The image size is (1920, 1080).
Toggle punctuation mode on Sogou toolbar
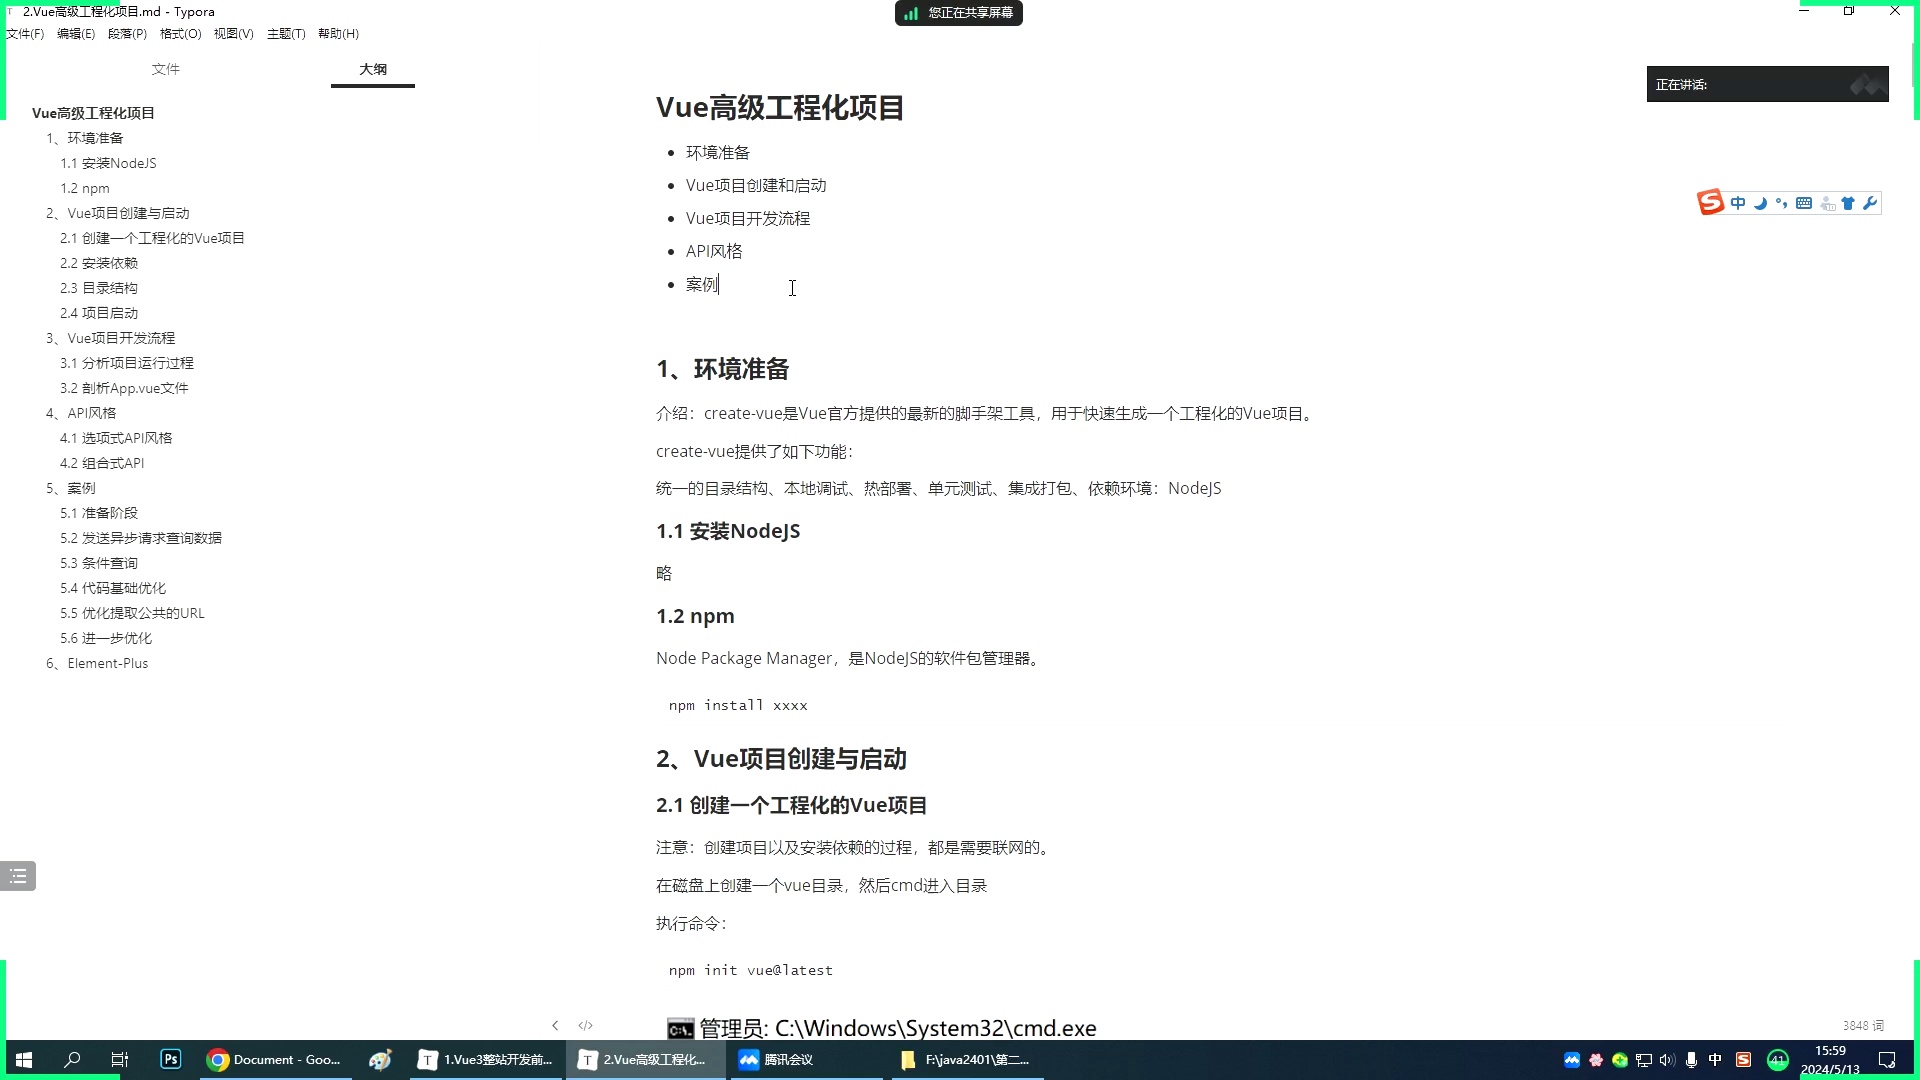point(1781,203)
